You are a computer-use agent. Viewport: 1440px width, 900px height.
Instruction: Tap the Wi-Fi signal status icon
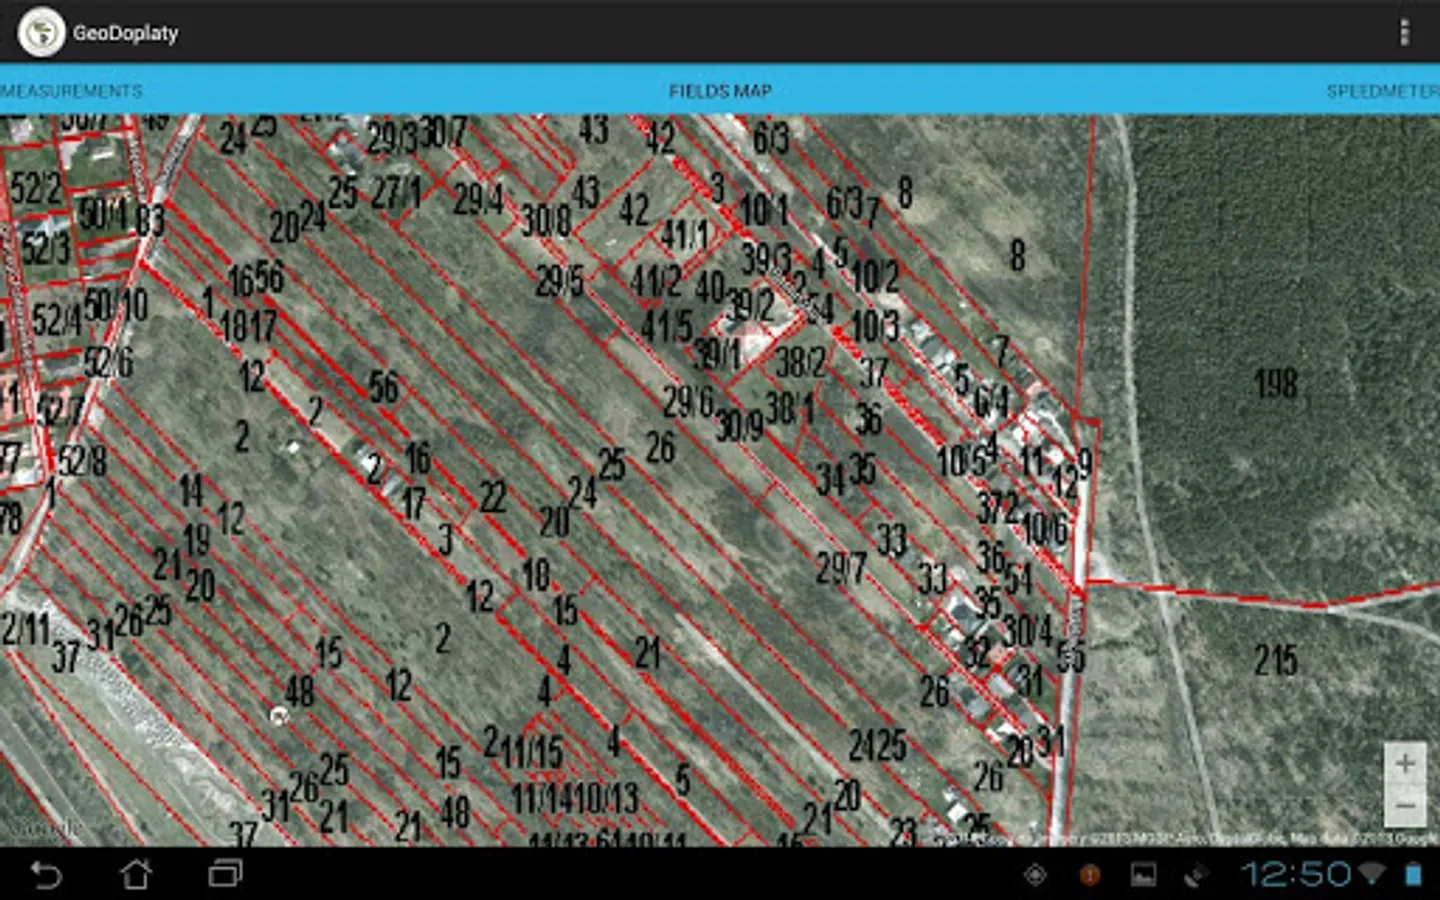tap(1372, 874)
